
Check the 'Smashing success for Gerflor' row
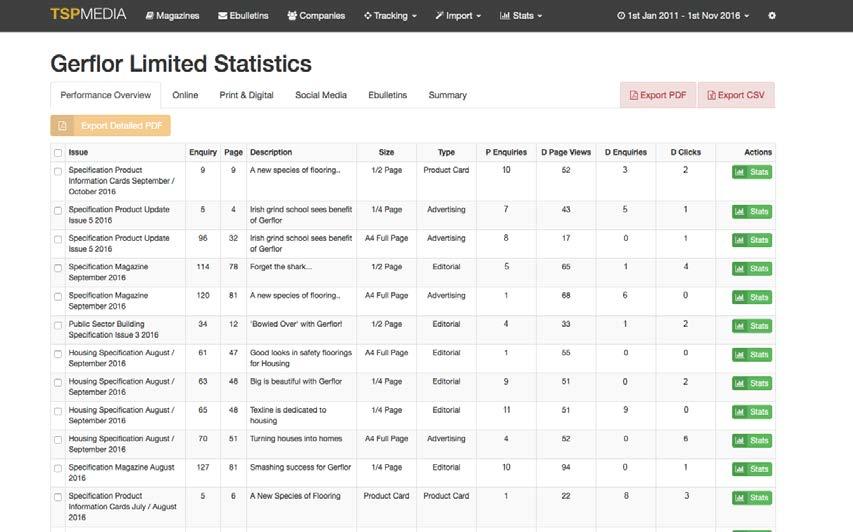(58, 468)
